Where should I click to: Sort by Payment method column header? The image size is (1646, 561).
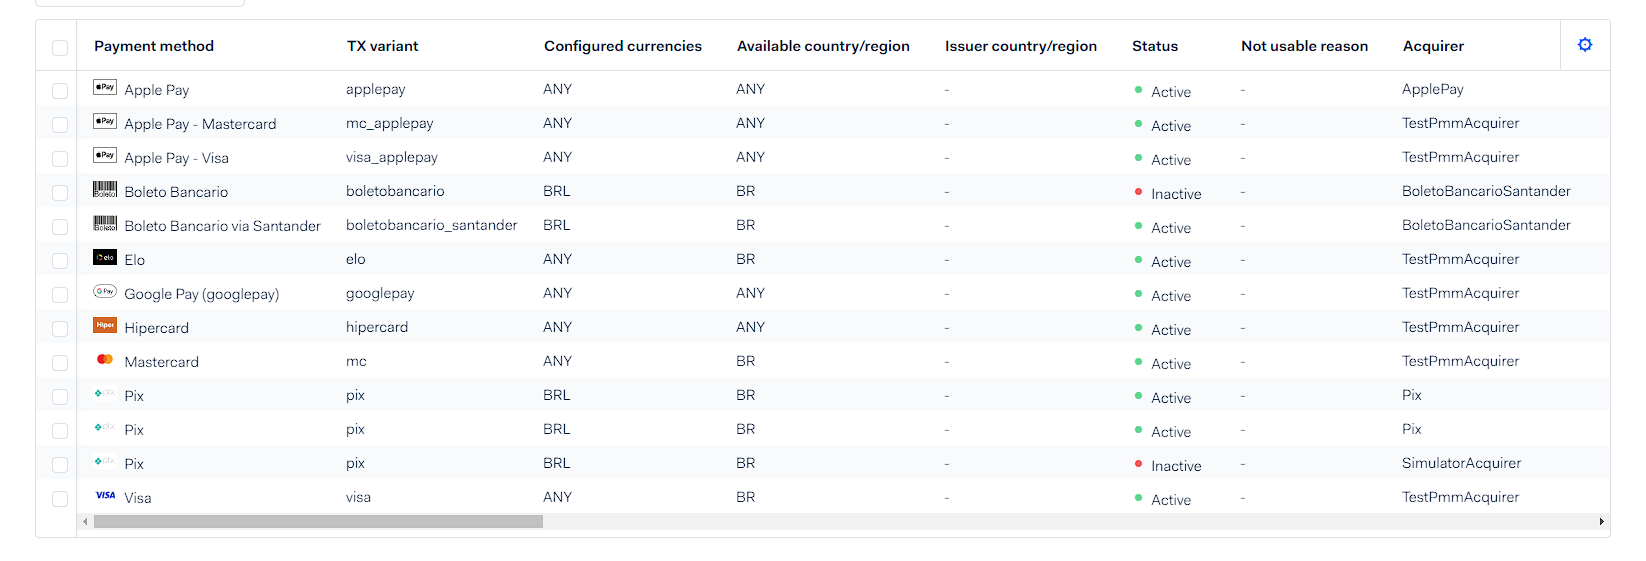pos(154,46)
